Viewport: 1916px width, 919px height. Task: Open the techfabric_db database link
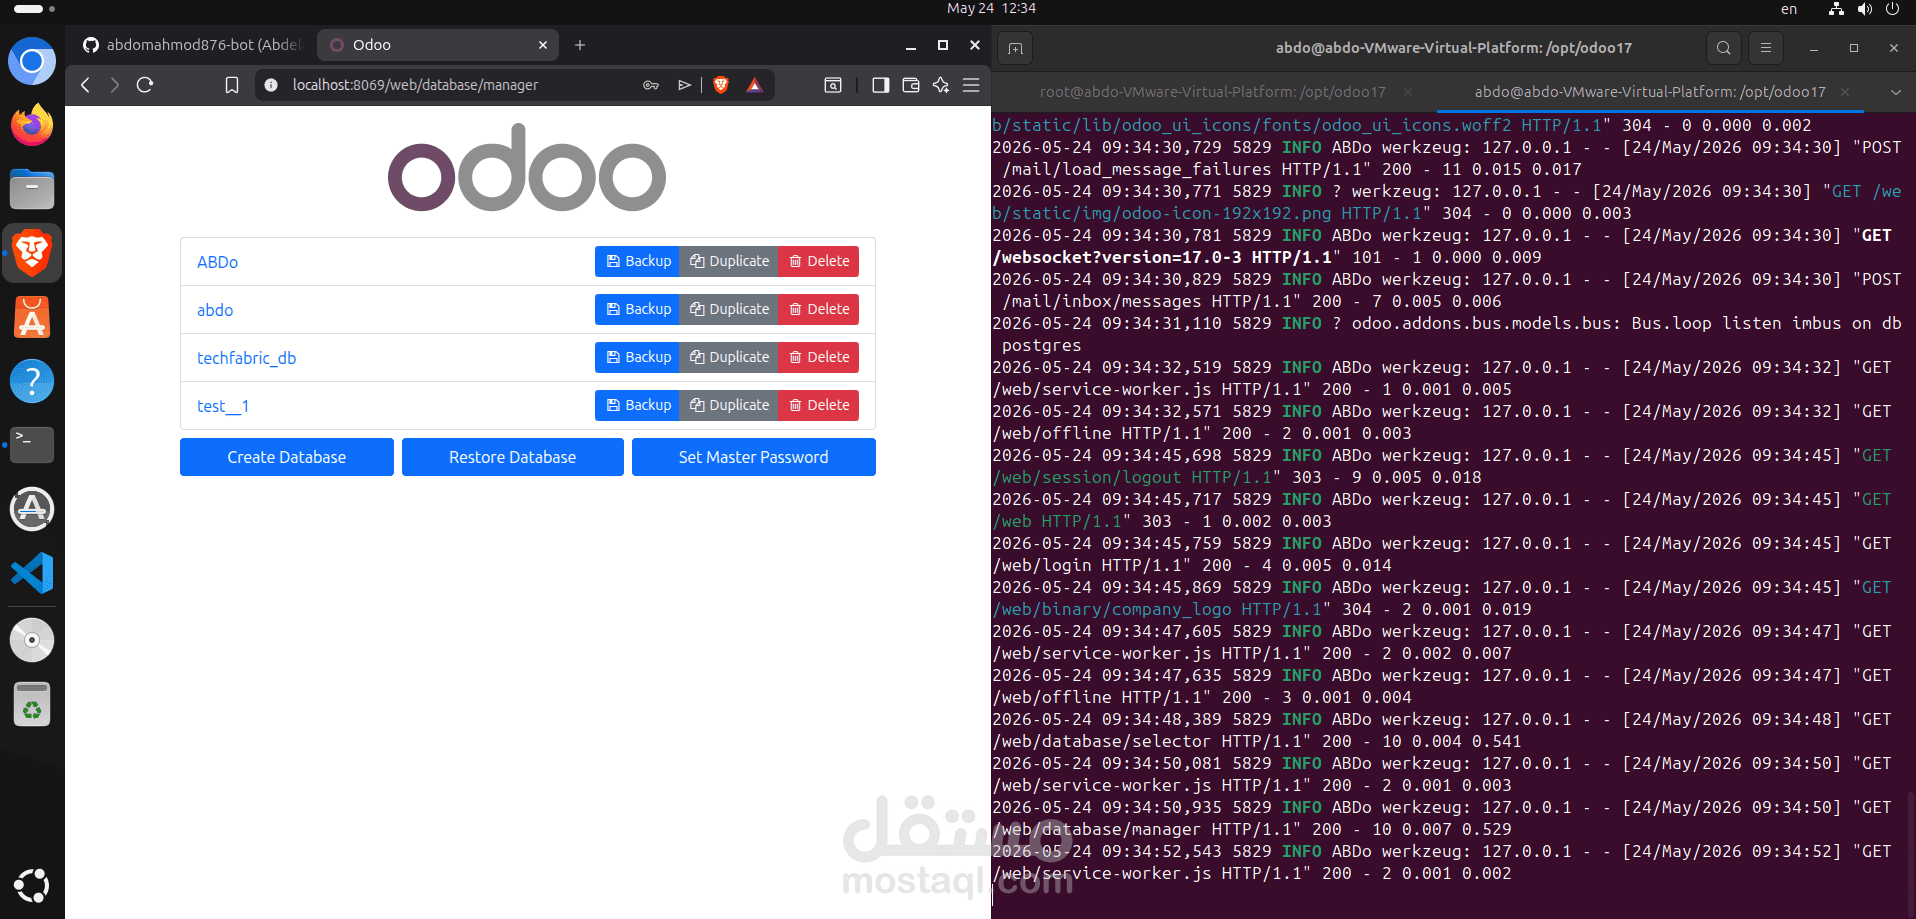tap(246, 358)
